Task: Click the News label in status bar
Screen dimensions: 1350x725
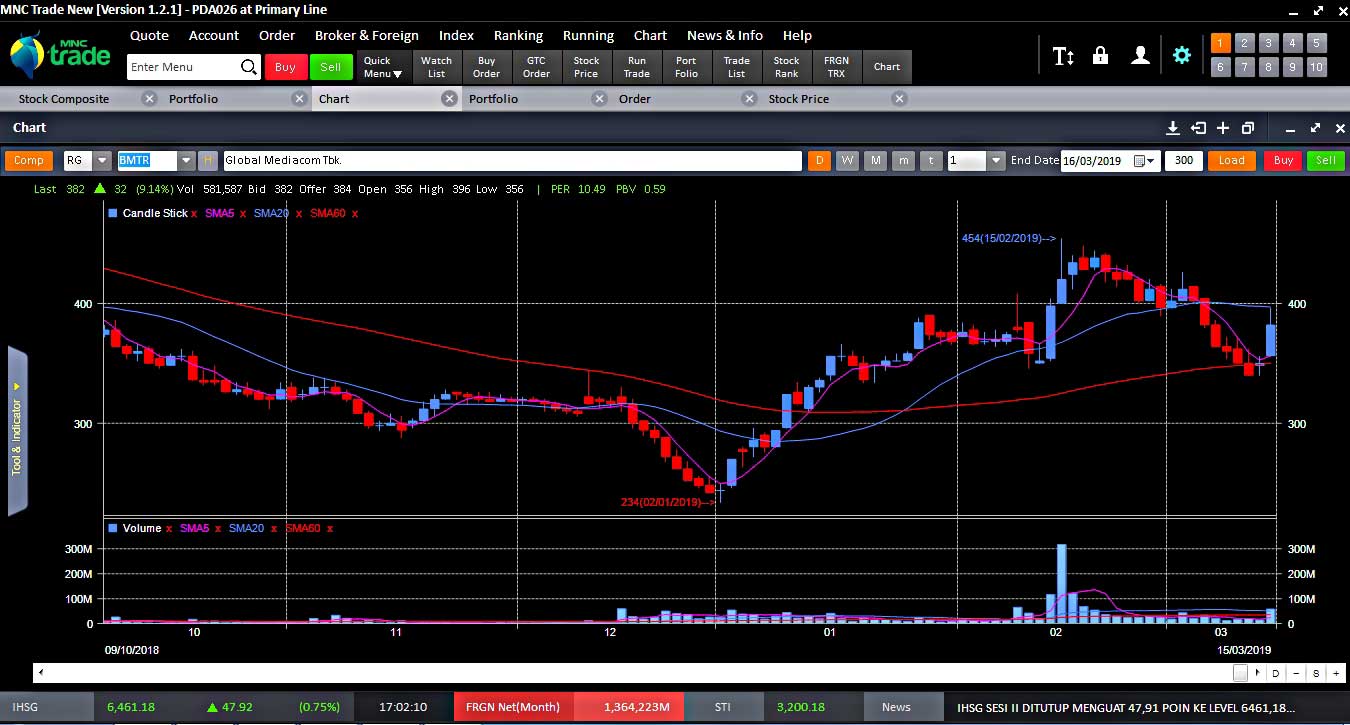Action: coord(896,707)
